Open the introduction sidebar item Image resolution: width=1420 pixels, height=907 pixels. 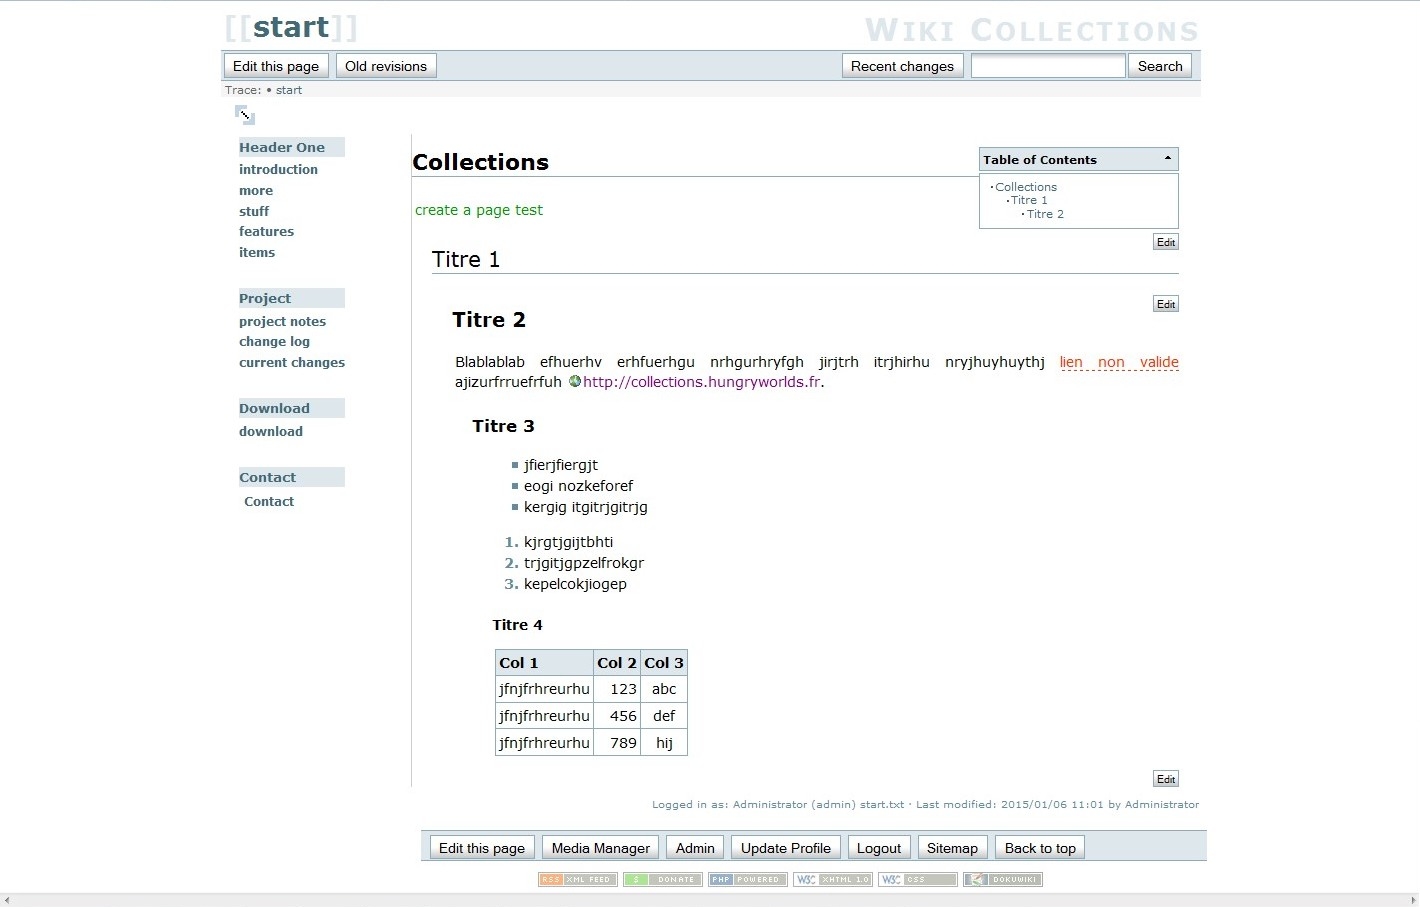click(278, 170)
